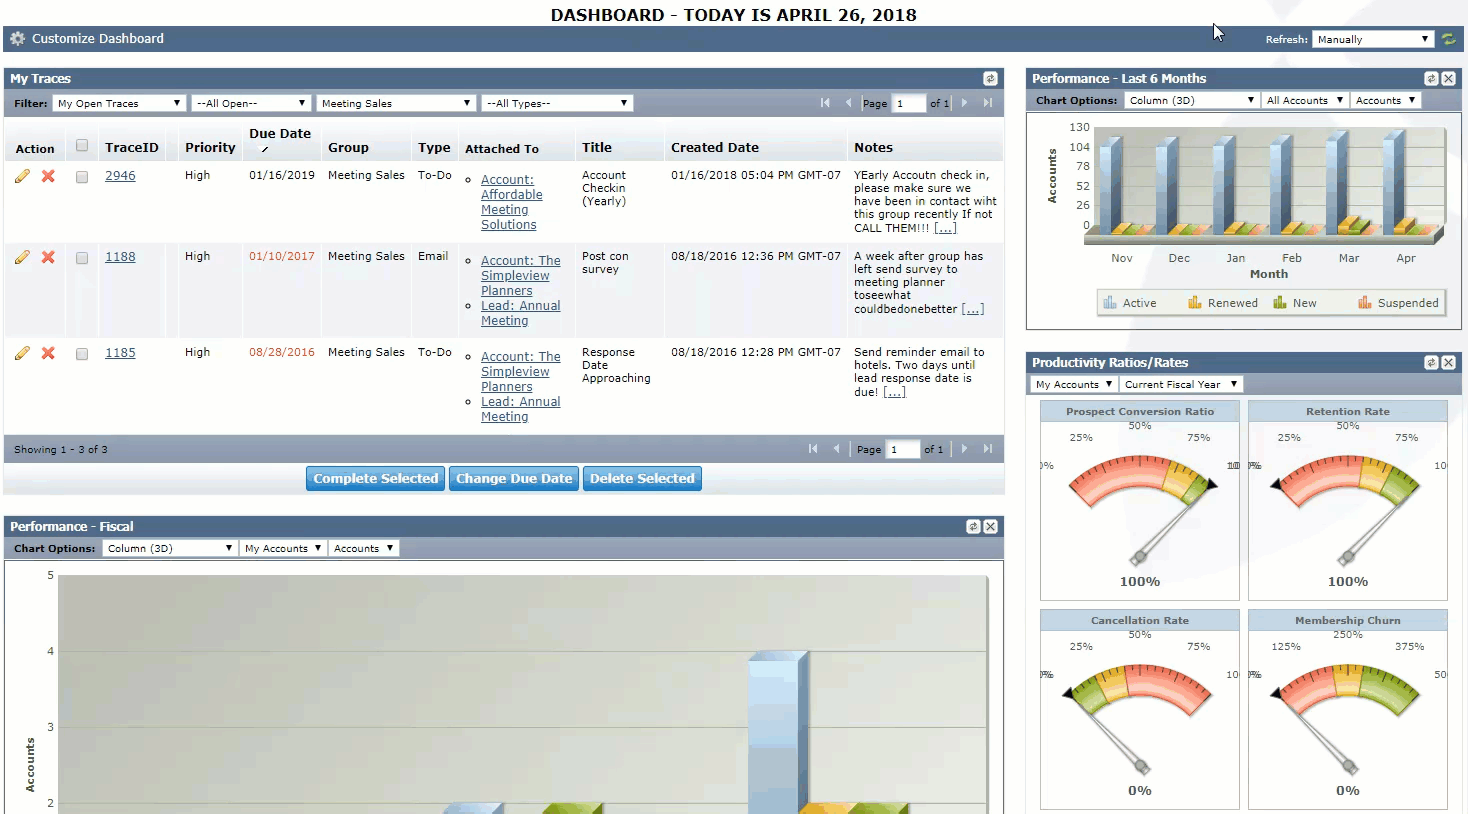Open Account: Affordable Meeting Solutions link

(x=511, y=203)
